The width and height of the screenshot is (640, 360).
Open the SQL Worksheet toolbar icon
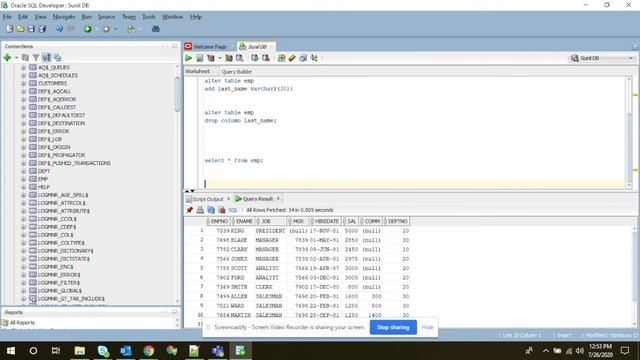(131, 29)
